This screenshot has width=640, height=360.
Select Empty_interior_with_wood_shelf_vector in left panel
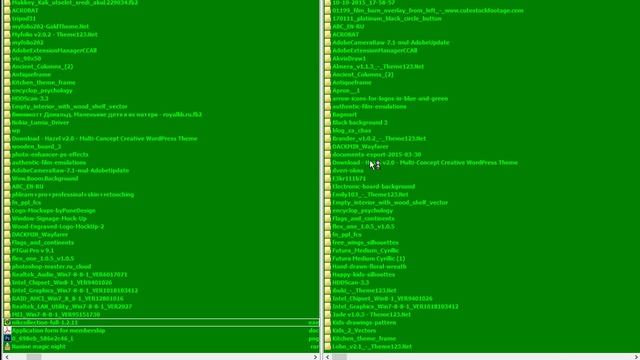pyautogui.click(x=70, y=107)
